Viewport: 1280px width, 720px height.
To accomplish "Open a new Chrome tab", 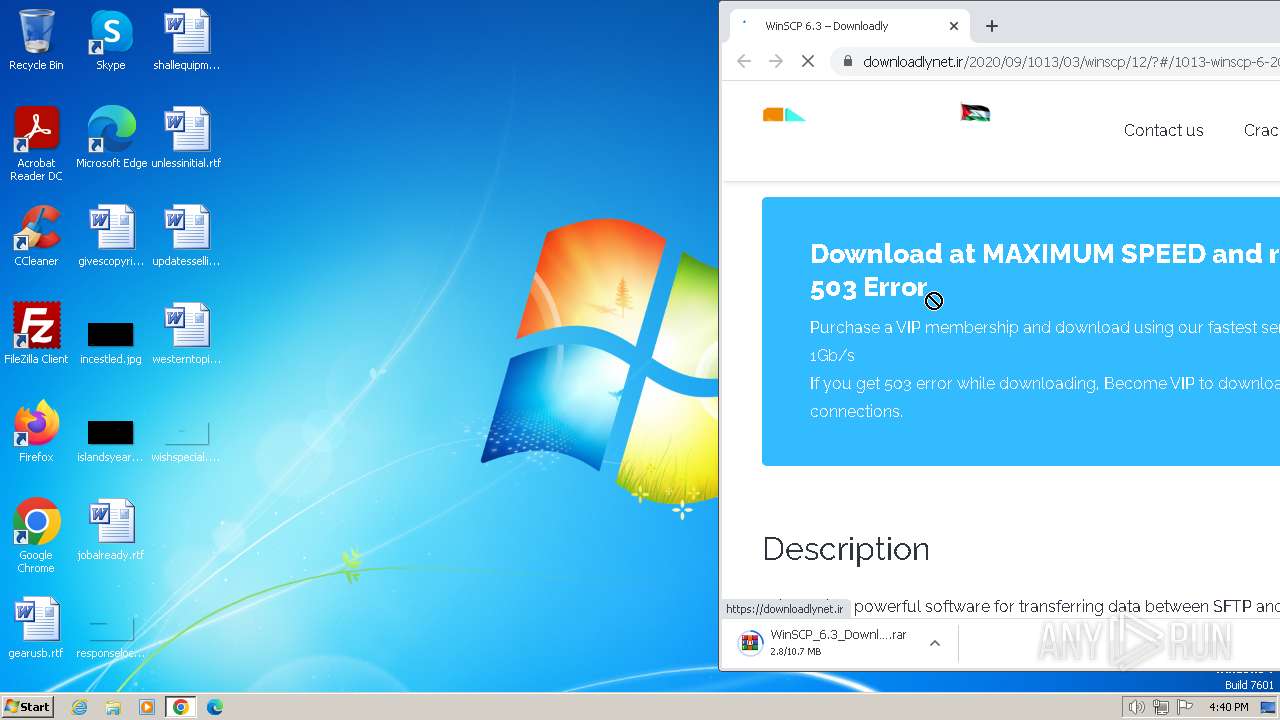I will tap(992, 26).
